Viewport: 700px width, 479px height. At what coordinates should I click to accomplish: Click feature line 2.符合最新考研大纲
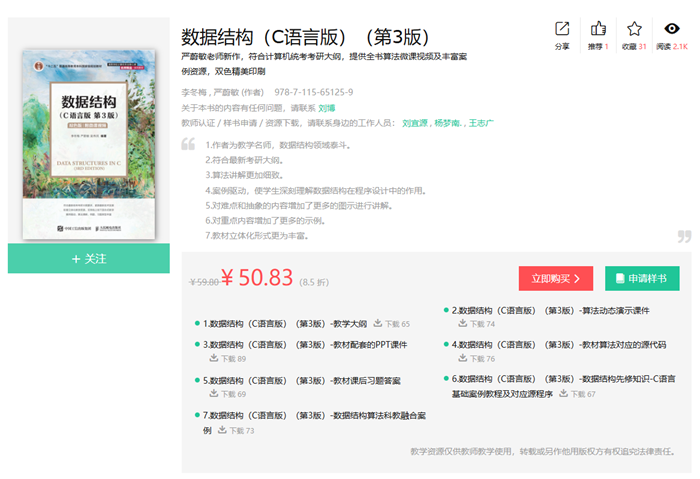pos(244,160)
